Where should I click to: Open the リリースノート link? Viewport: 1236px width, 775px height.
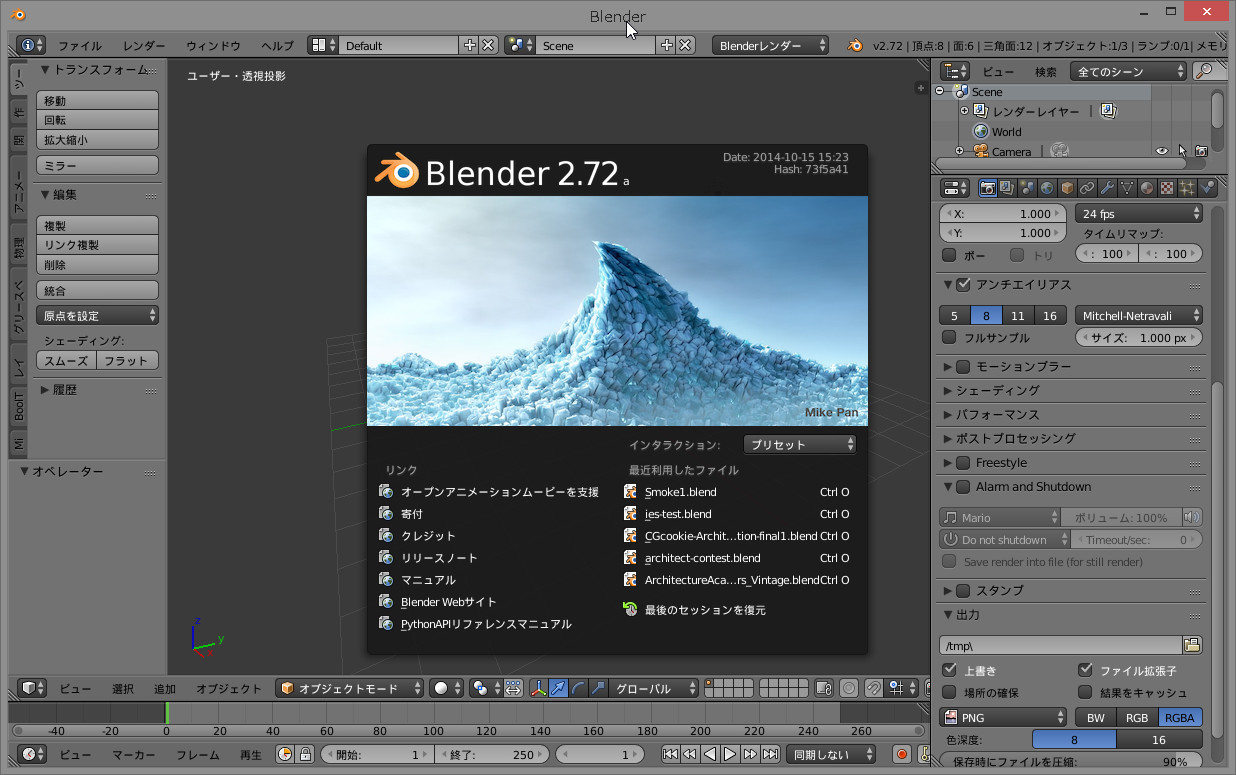pyautogui.click(x=439, y=558)
